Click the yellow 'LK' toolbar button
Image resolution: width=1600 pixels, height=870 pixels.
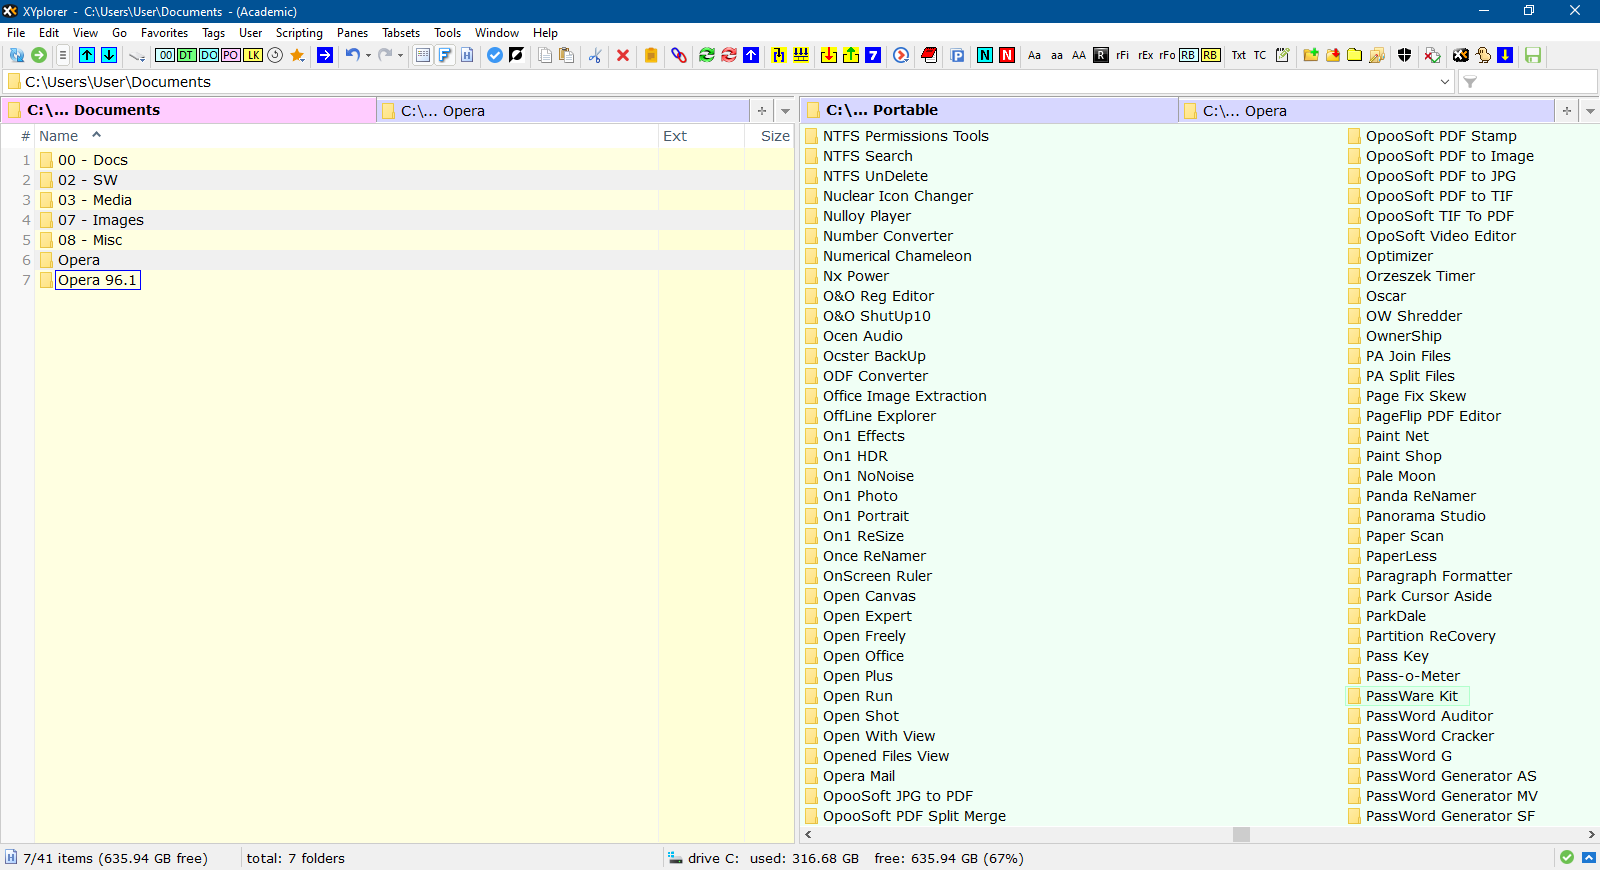pos(253,55)
